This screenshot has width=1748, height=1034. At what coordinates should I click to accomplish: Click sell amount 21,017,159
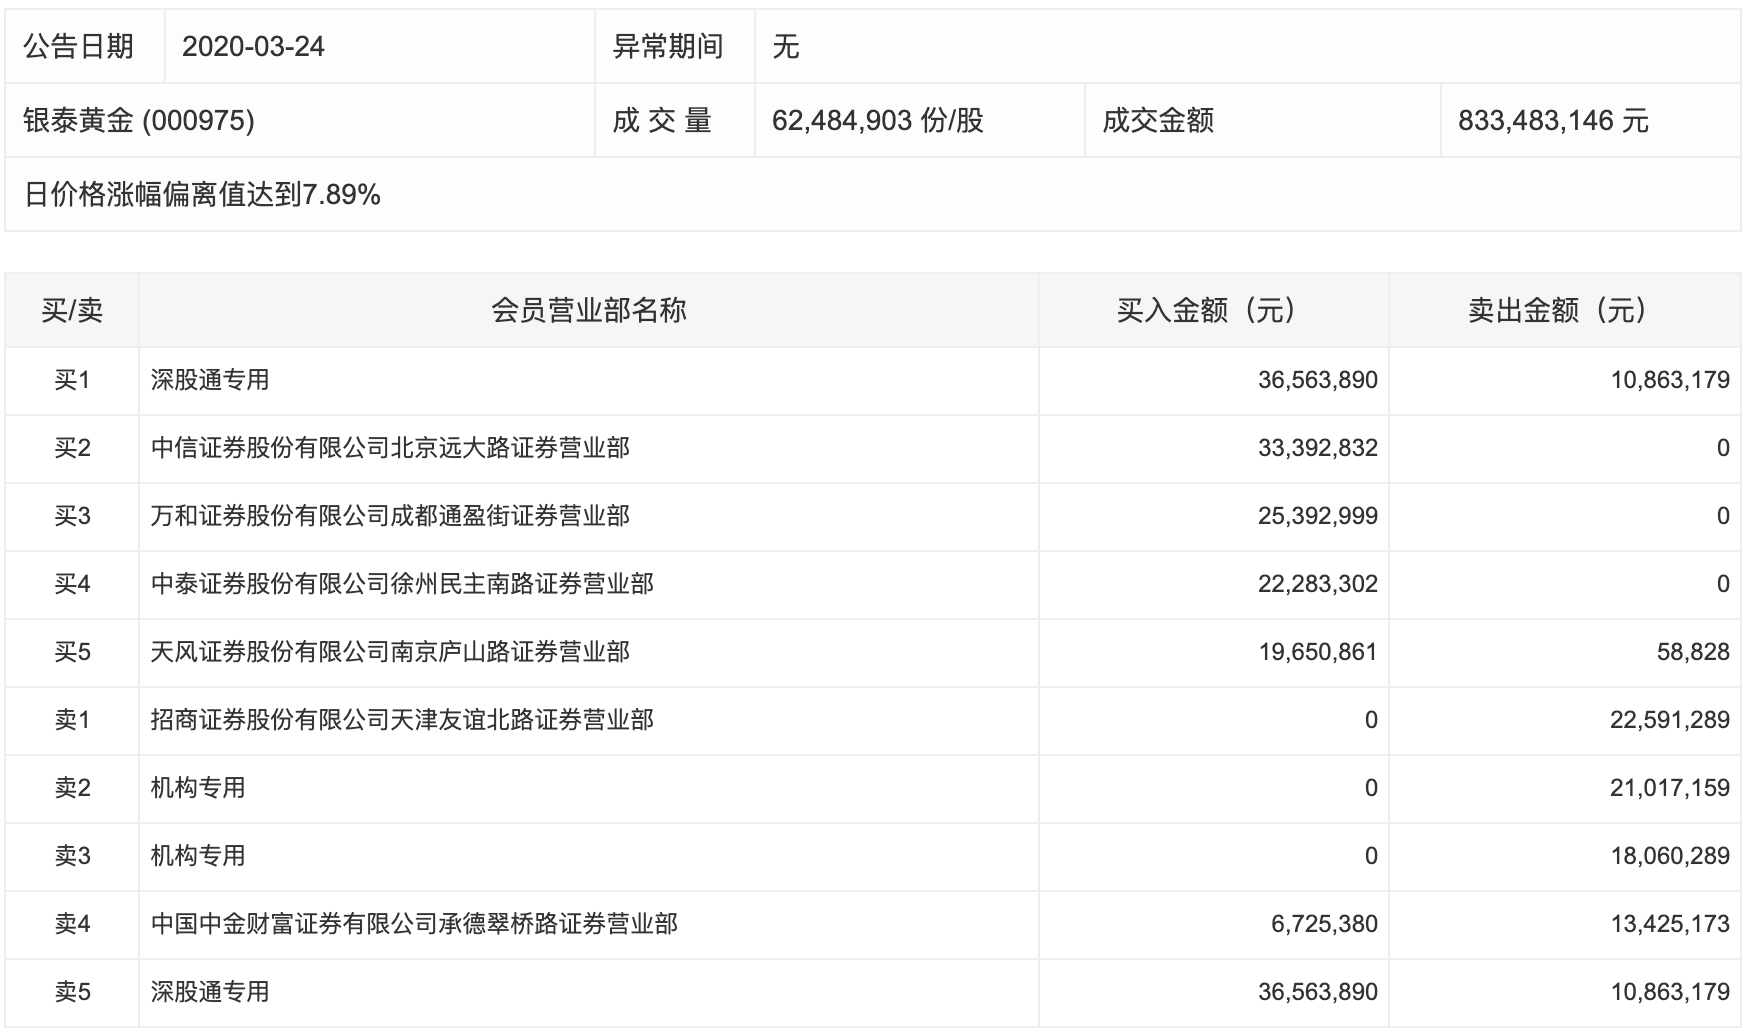click(x=1670, y=788)
